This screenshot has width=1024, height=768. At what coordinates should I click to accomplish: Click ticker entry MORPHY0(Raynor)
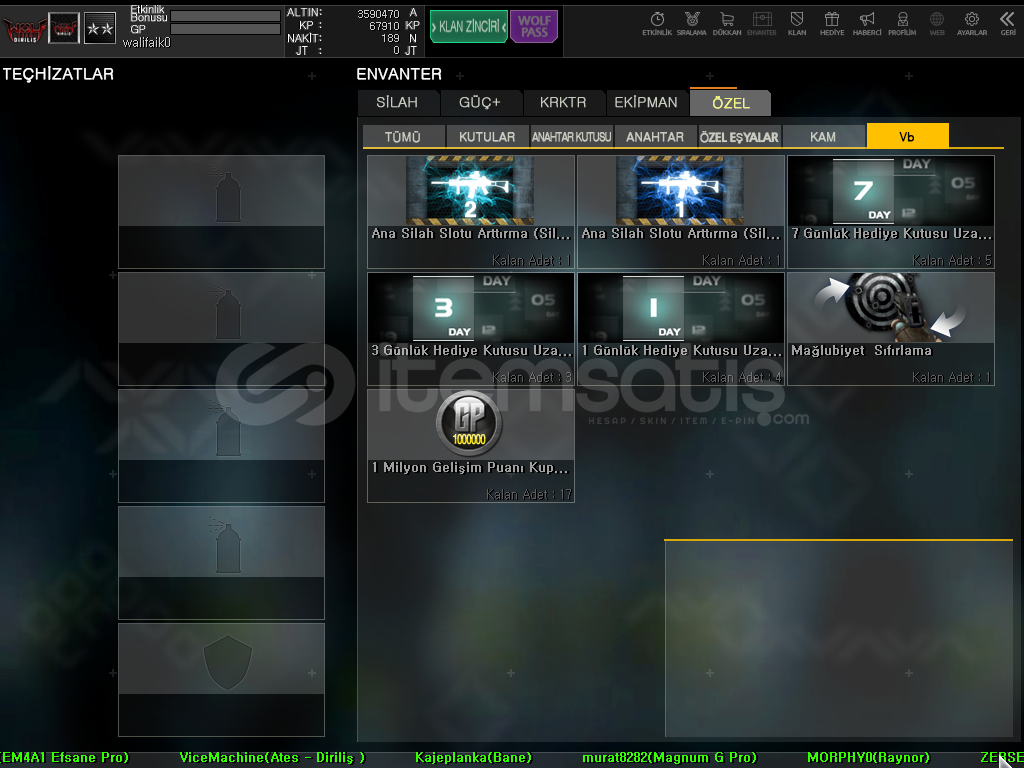(x=869, y=758)
